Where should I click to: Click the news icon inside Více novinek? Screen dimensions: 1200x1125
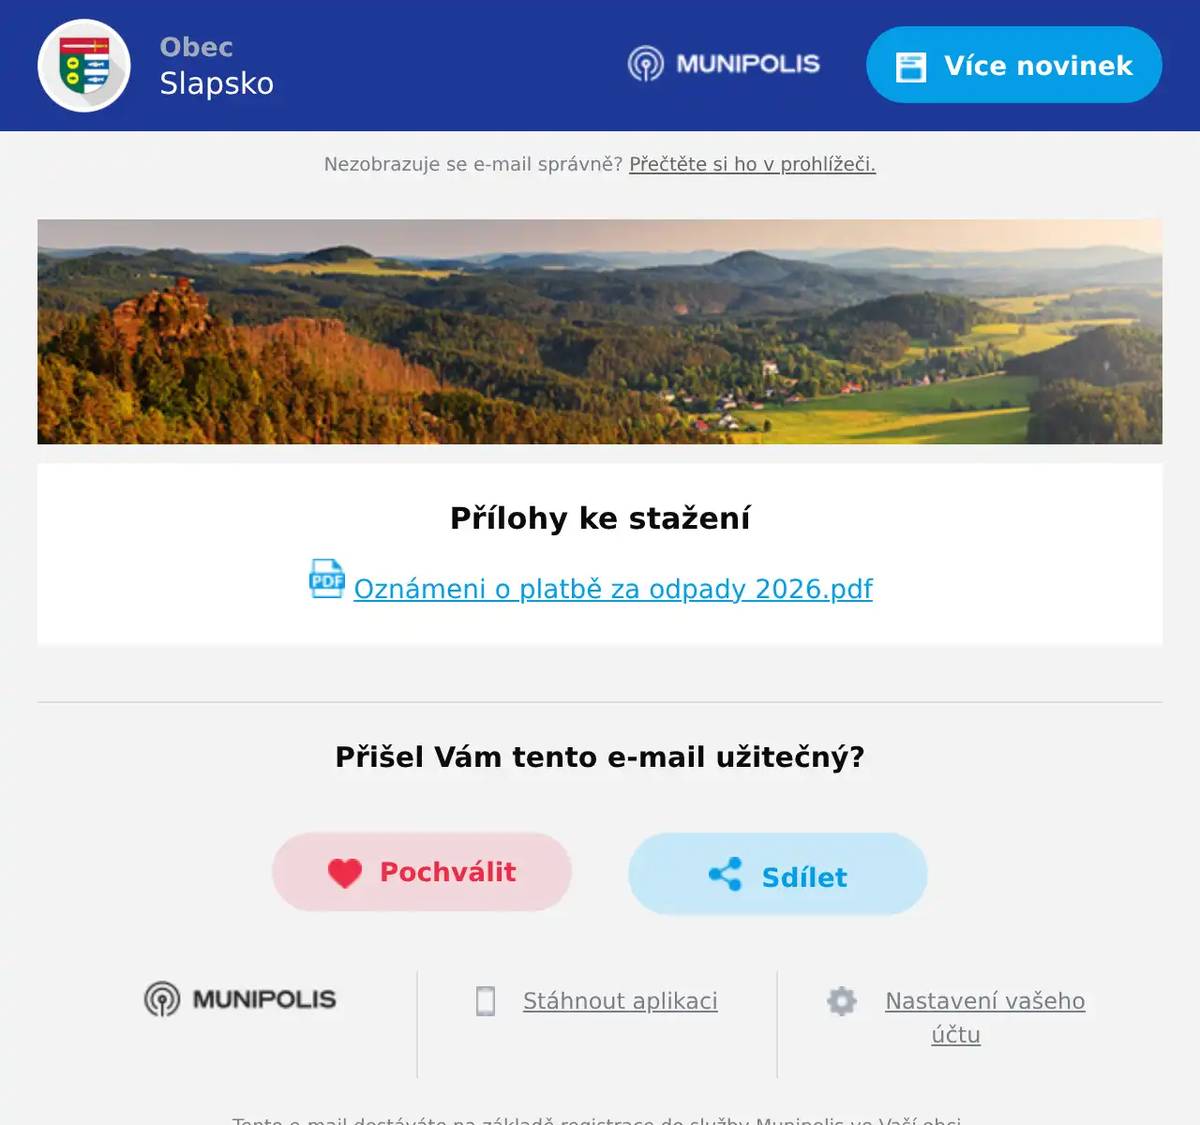coord(911,66)
